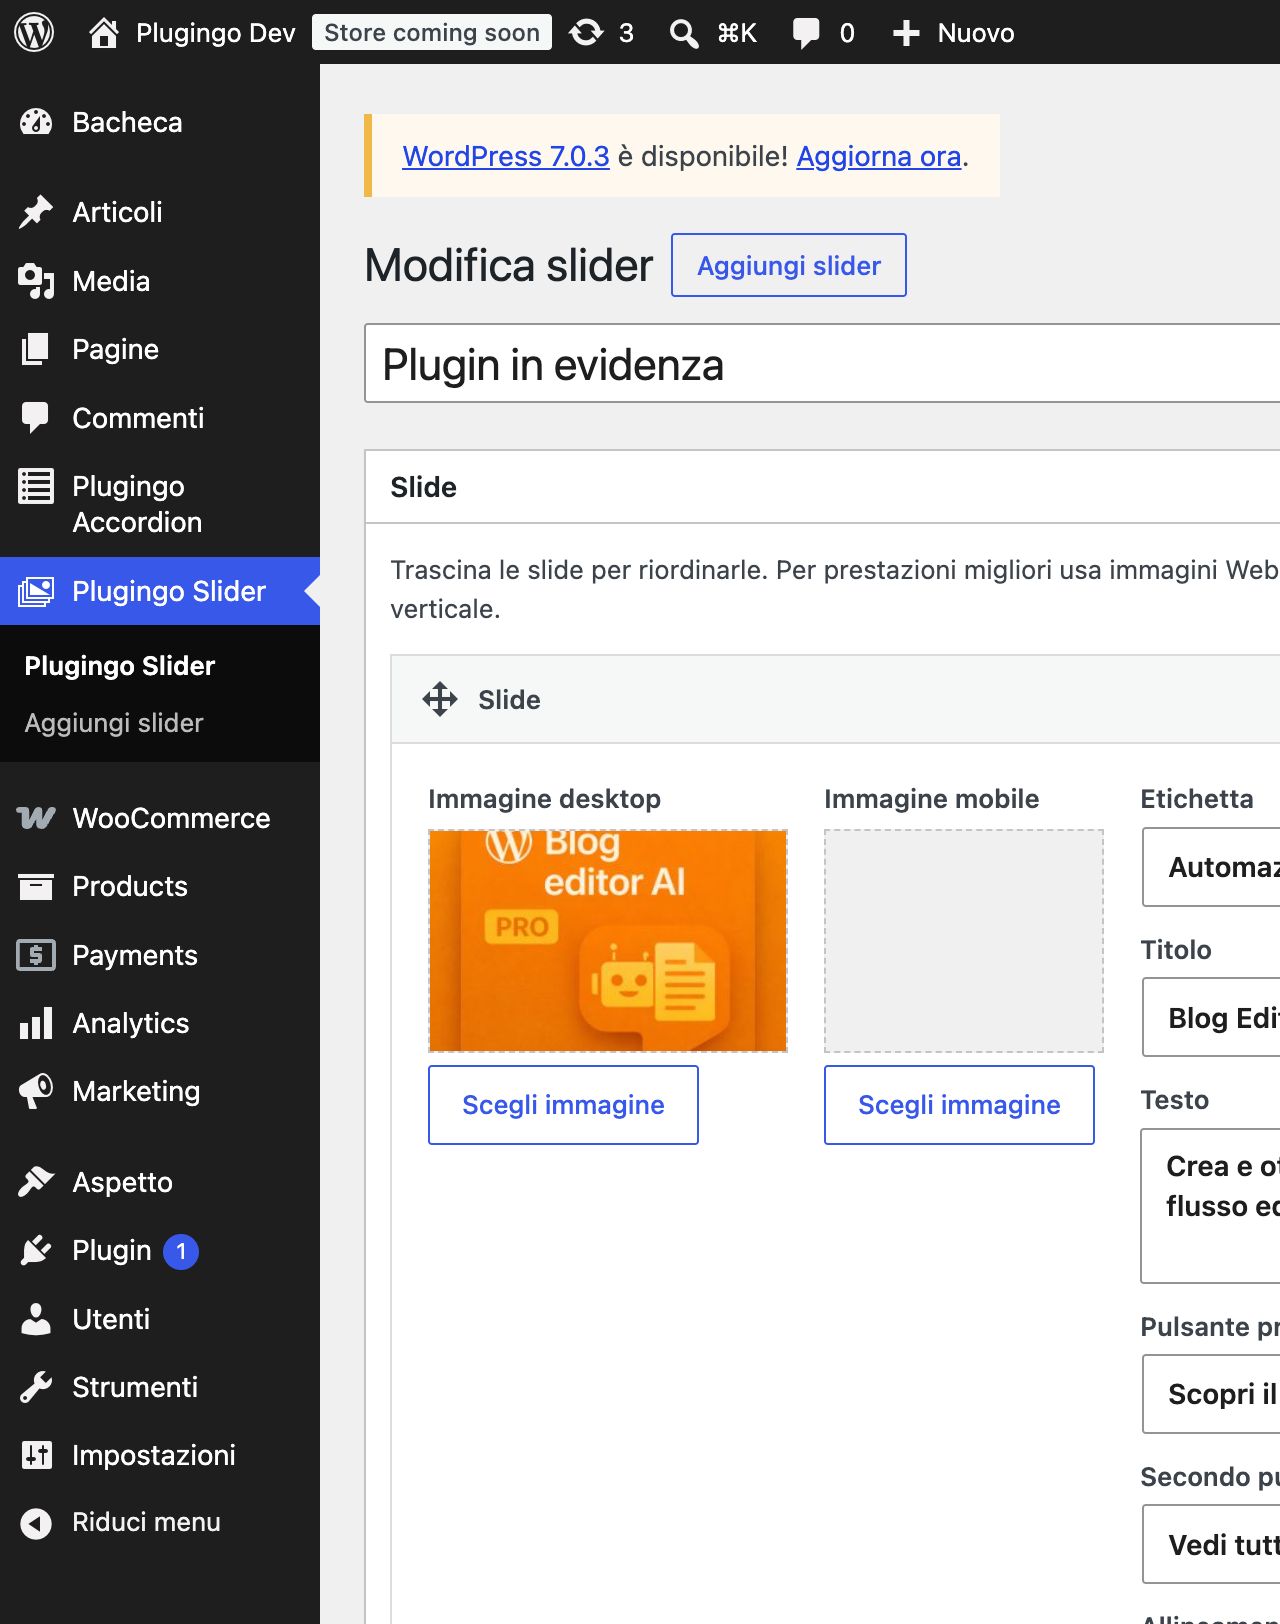Collapse the Slide item header bar
Screen dimensions: 1280x1624
835,699
